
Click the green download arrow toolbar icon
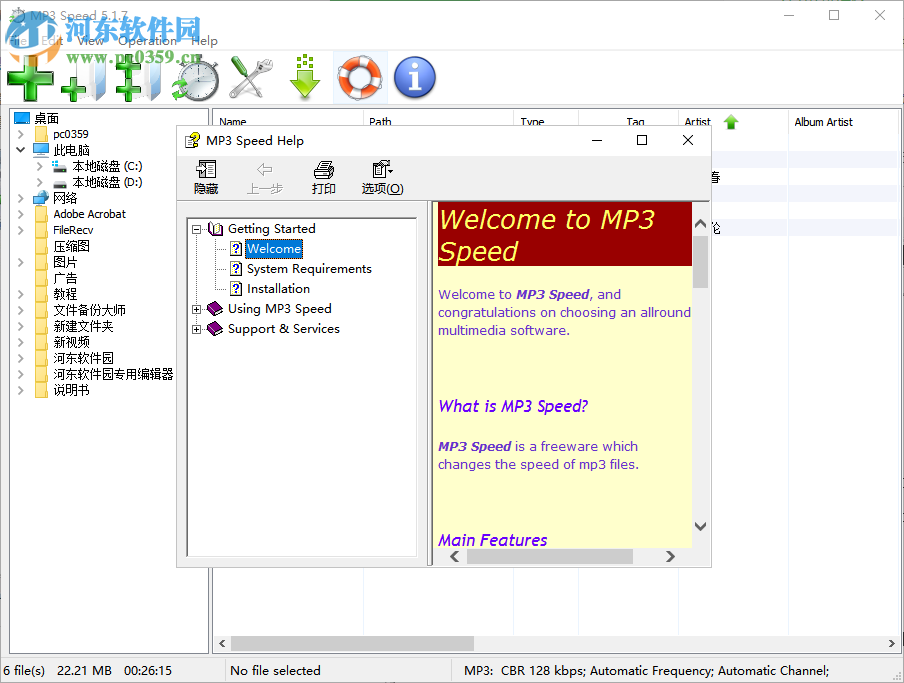[305, 77]
